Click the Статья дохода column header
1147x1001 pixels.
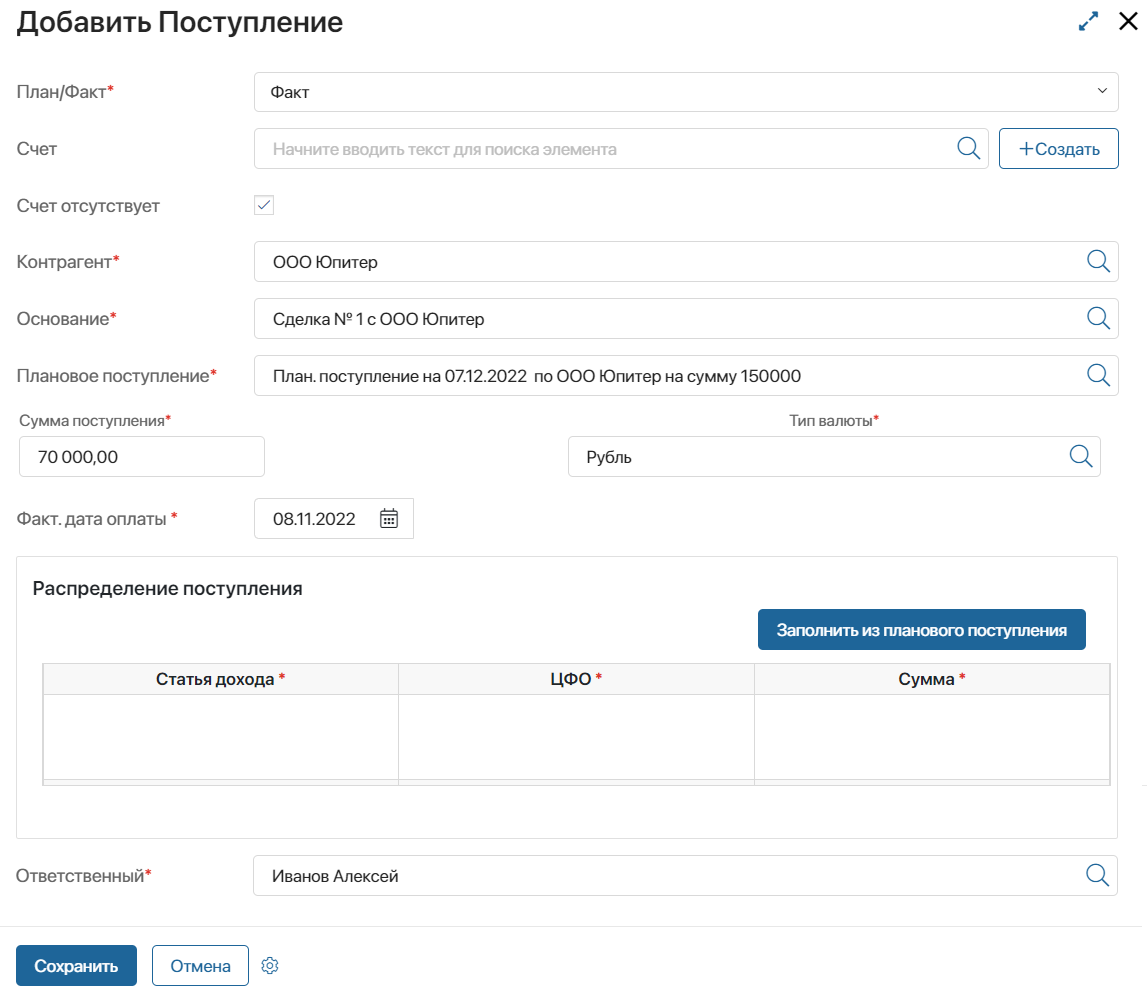[x=220, y=679]
